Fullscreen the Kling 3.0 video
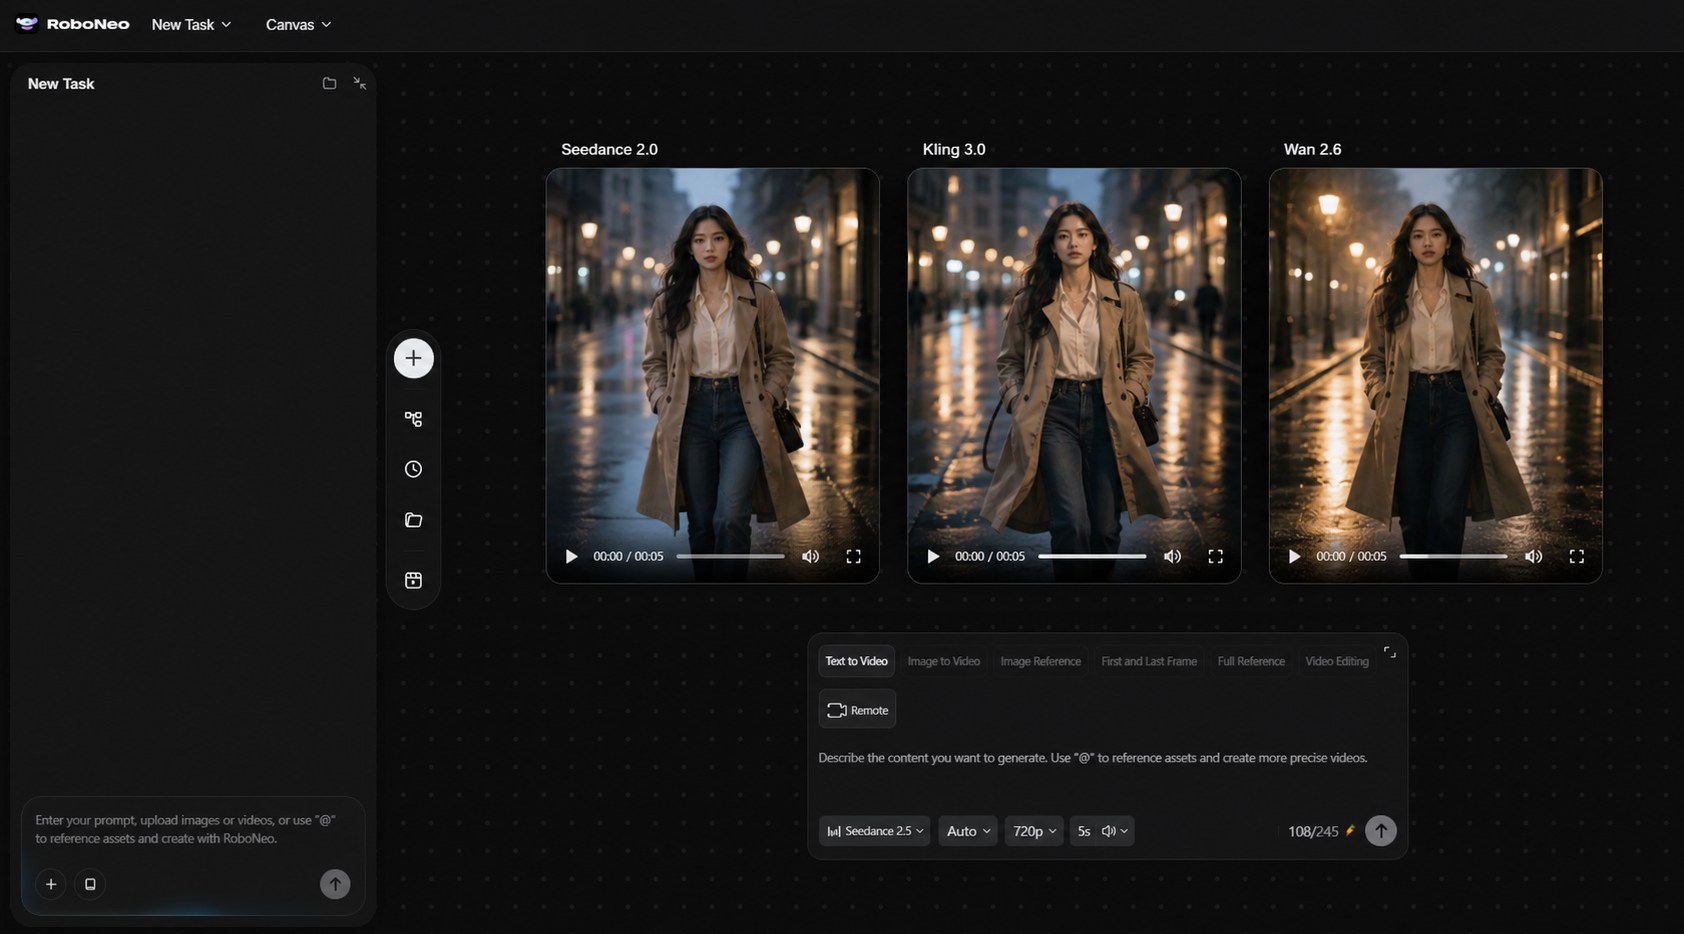The height and width of the screenshot is (934, 1684). point(1215,556)
